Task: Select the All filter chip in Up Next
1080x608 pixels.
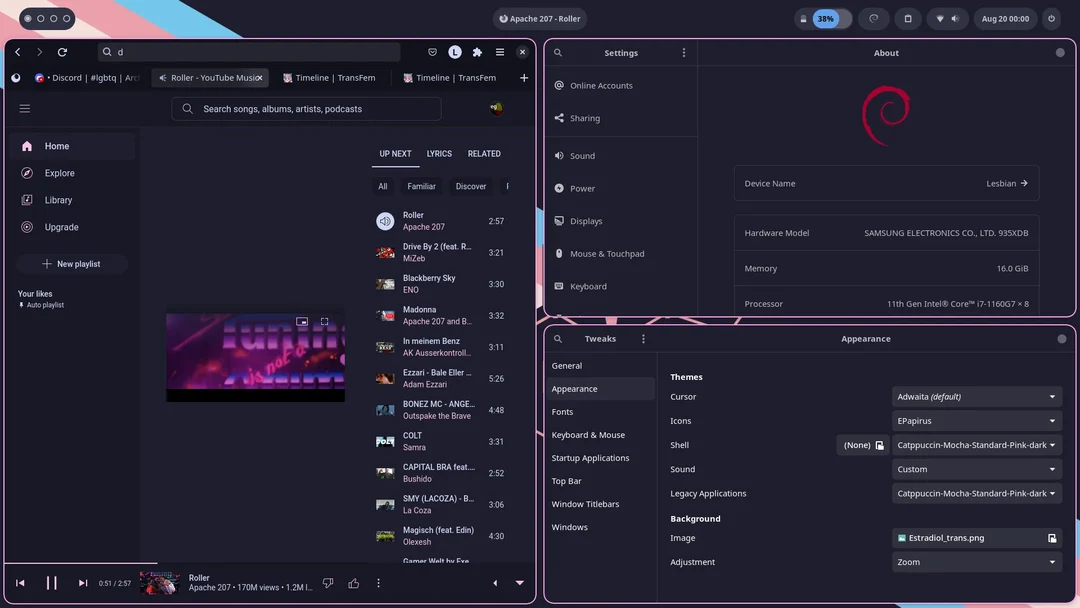Action: click(x=382, y=185)
